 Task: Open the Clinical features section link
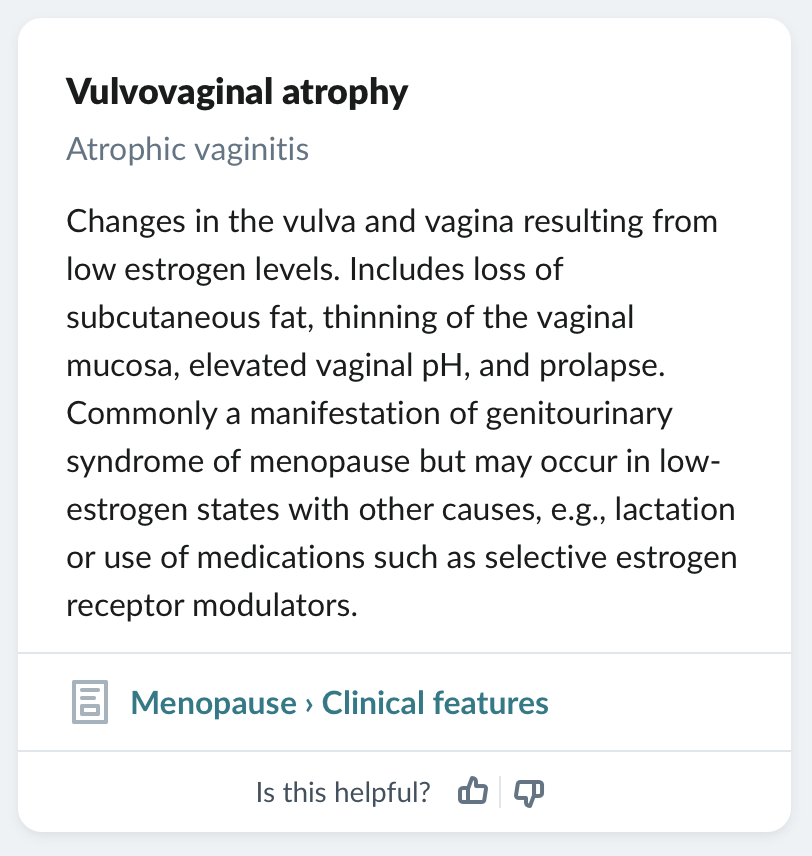[x=435, y=703]
